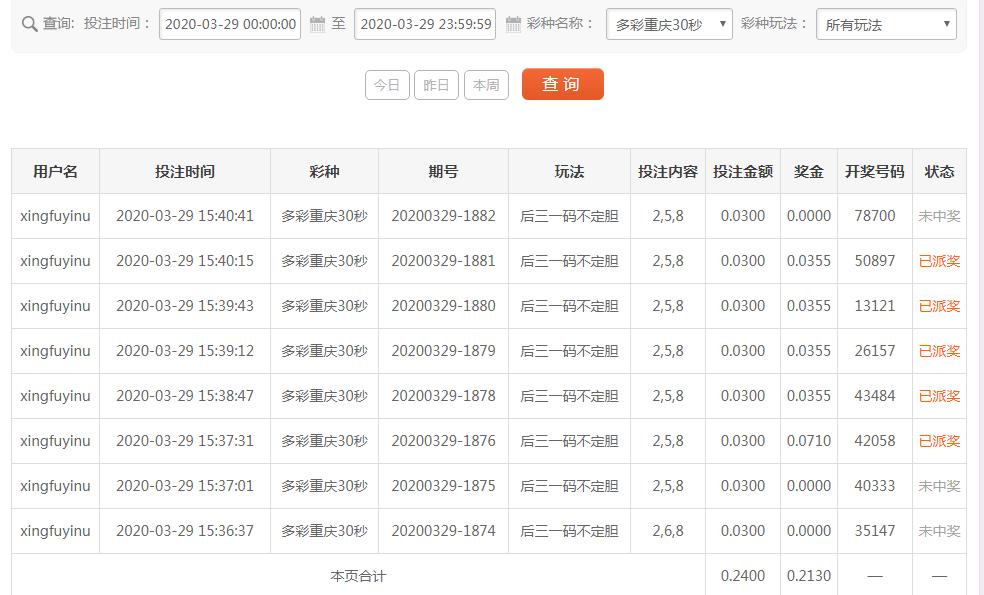Click the start time input field
Screen dimensions: 984x595
pos(230,24)
